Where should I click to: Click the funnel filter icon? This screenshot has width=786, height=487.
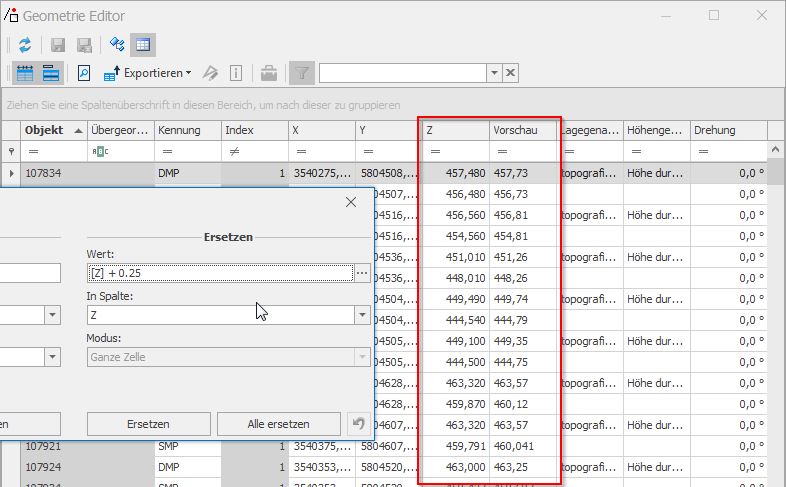301,73
